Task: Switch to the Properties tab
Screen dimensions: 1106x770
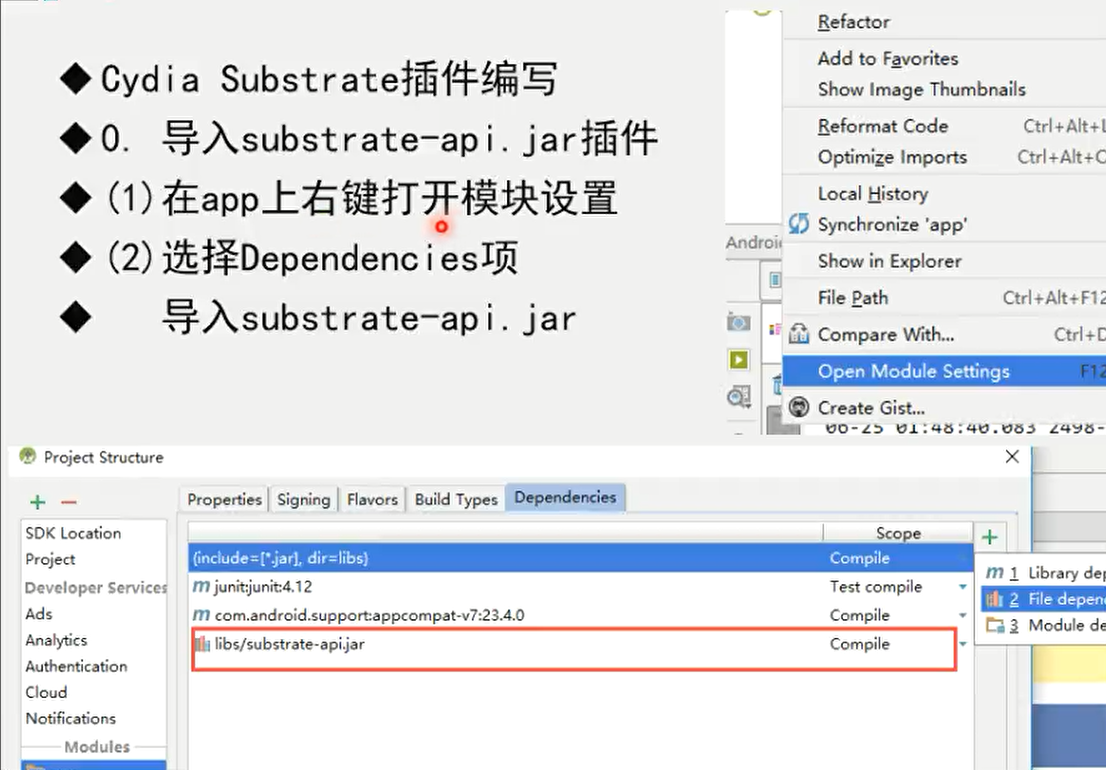Action: click(x=224, y=499)
